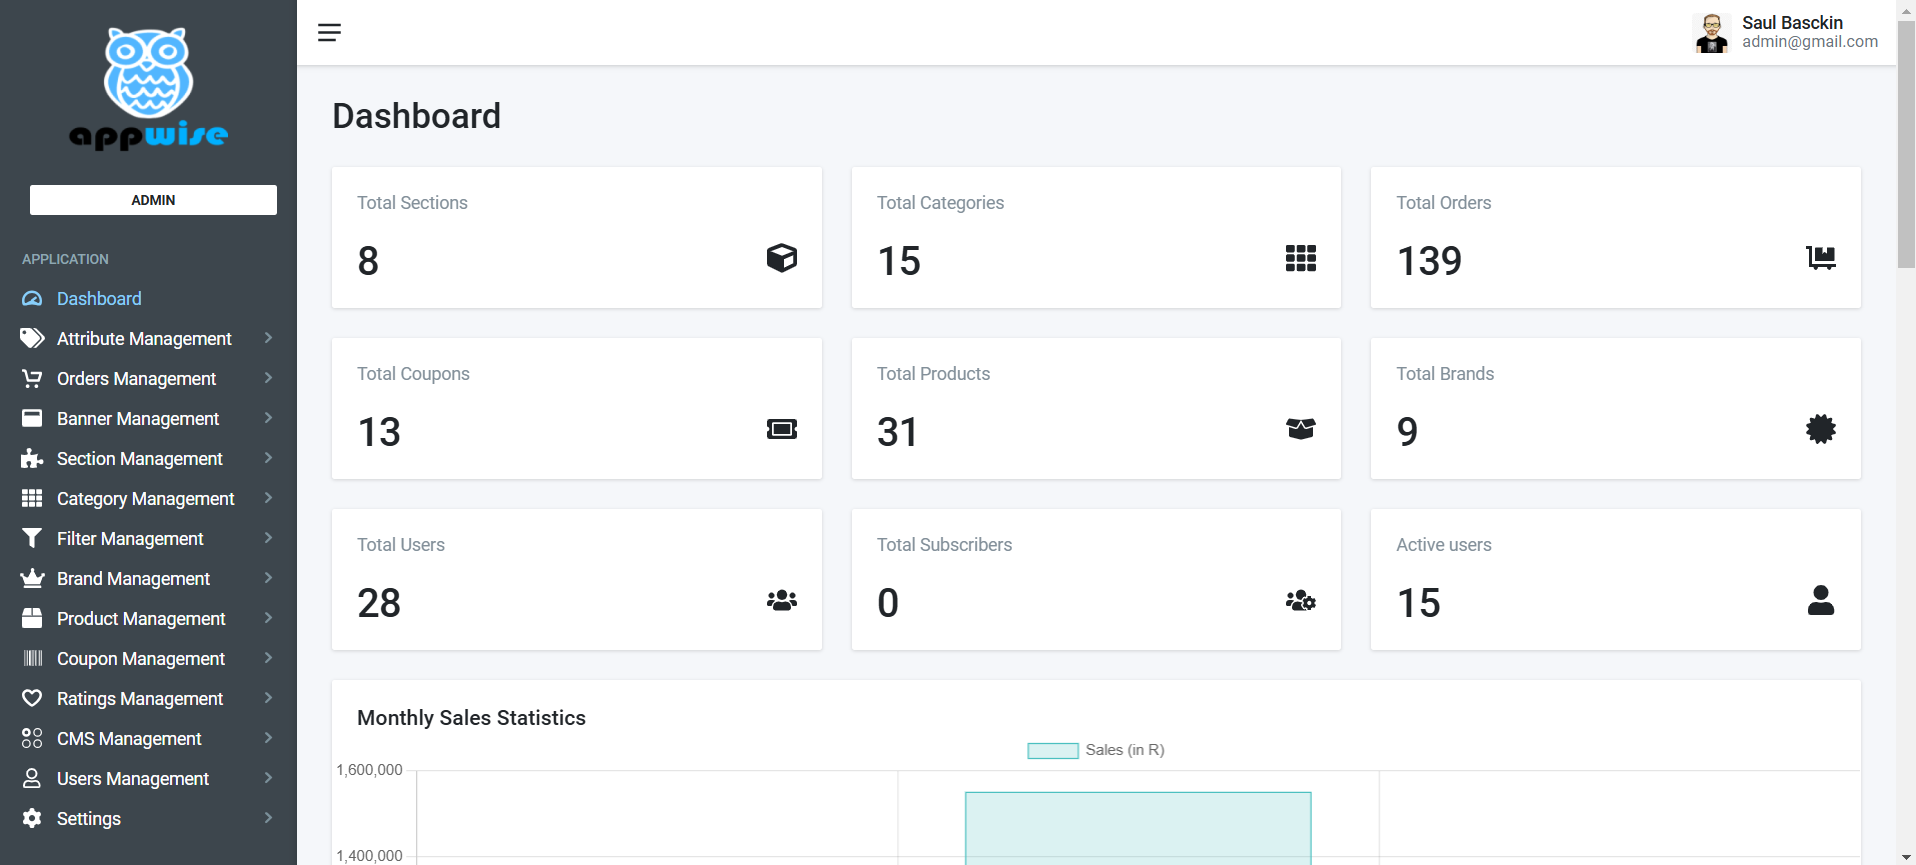
Task: Click the Dashboard gauge icon
Action: [32, 299]
